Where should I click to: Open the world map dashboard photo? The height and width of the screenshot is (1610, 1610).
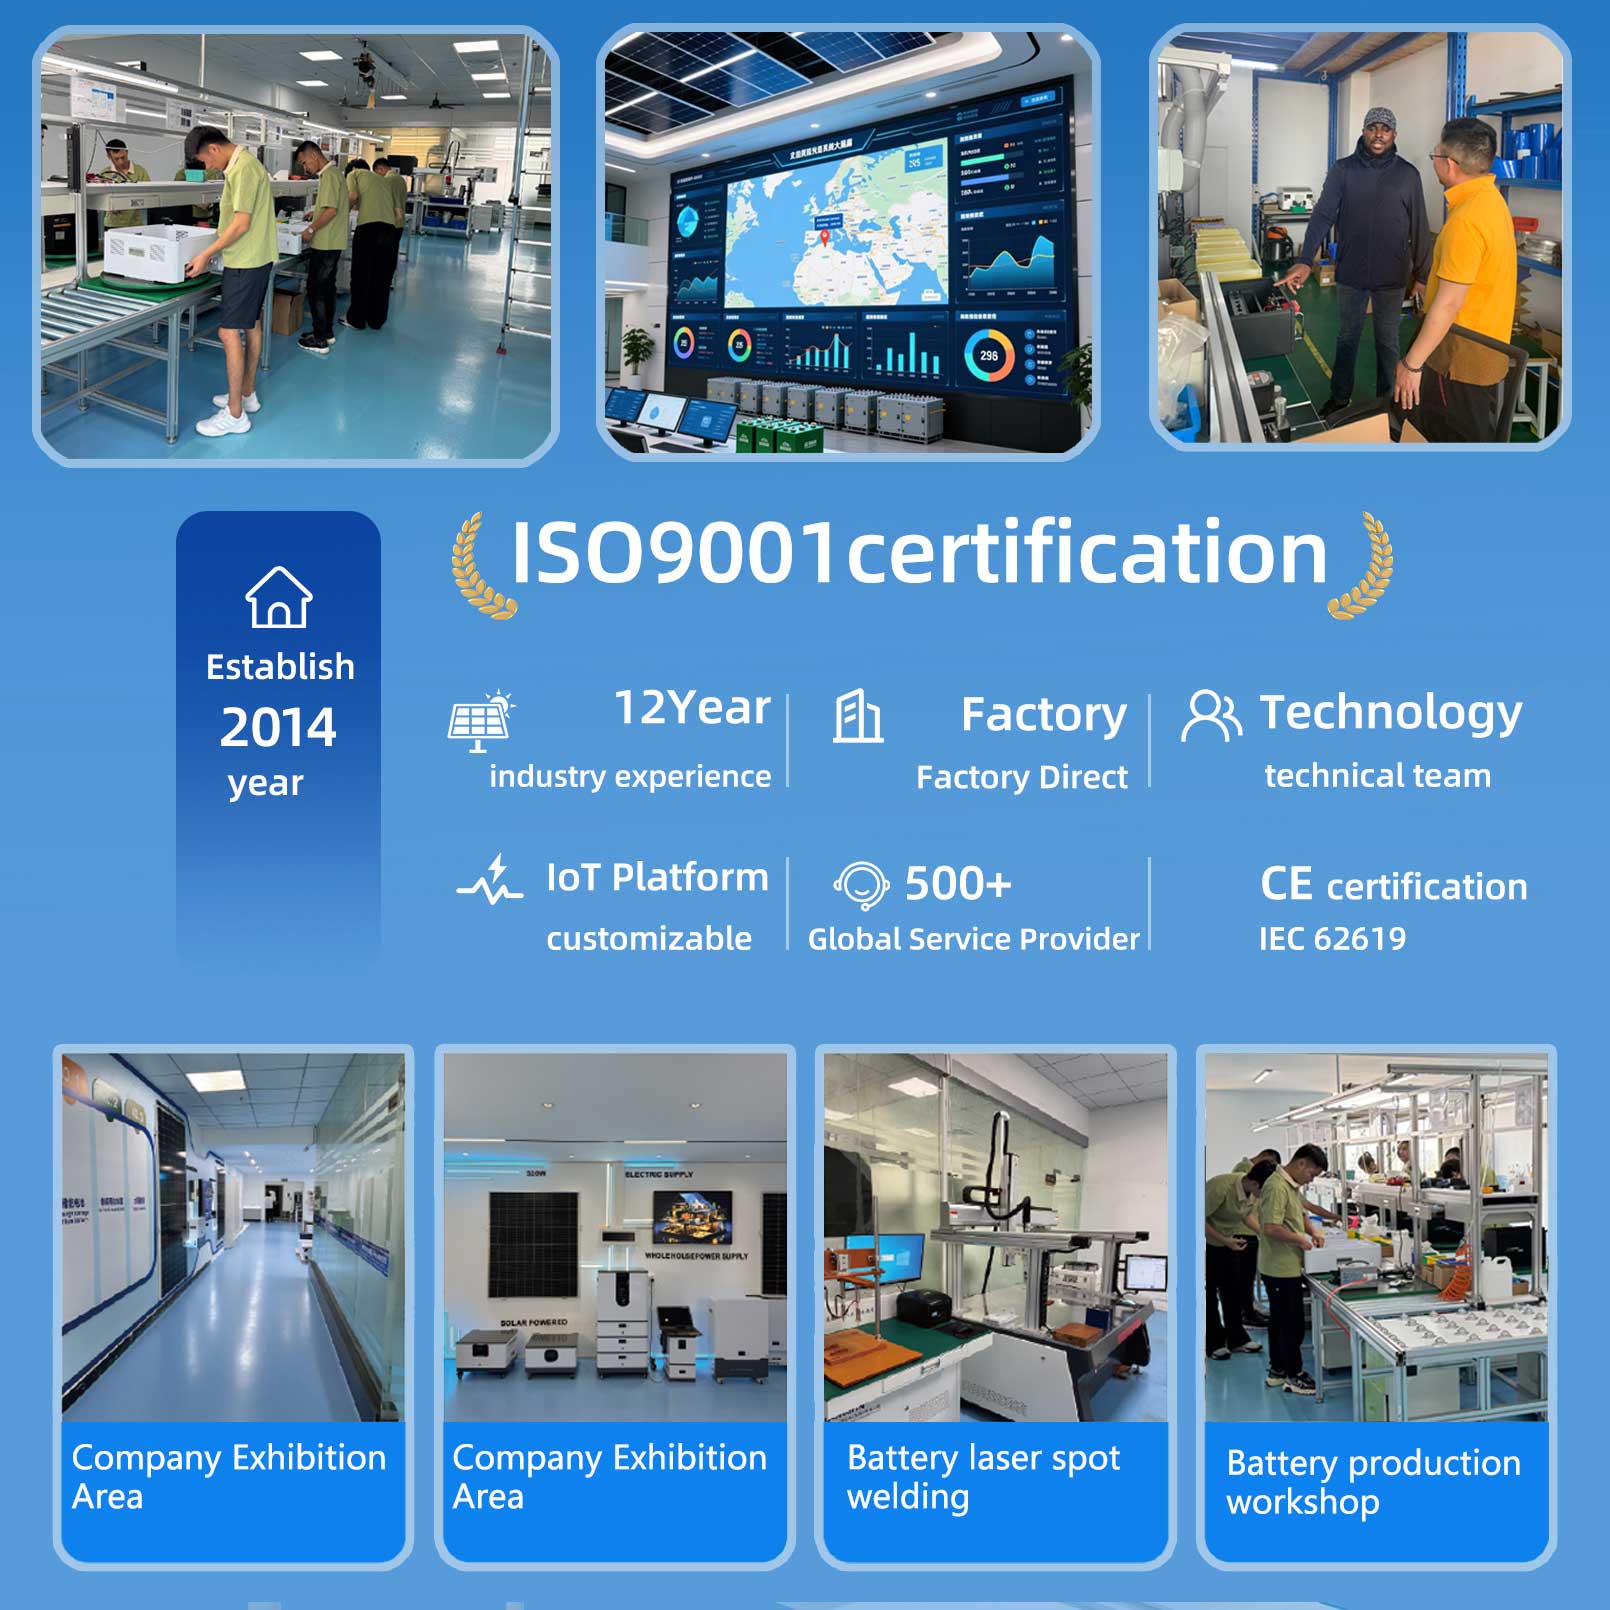coord(848,243)
